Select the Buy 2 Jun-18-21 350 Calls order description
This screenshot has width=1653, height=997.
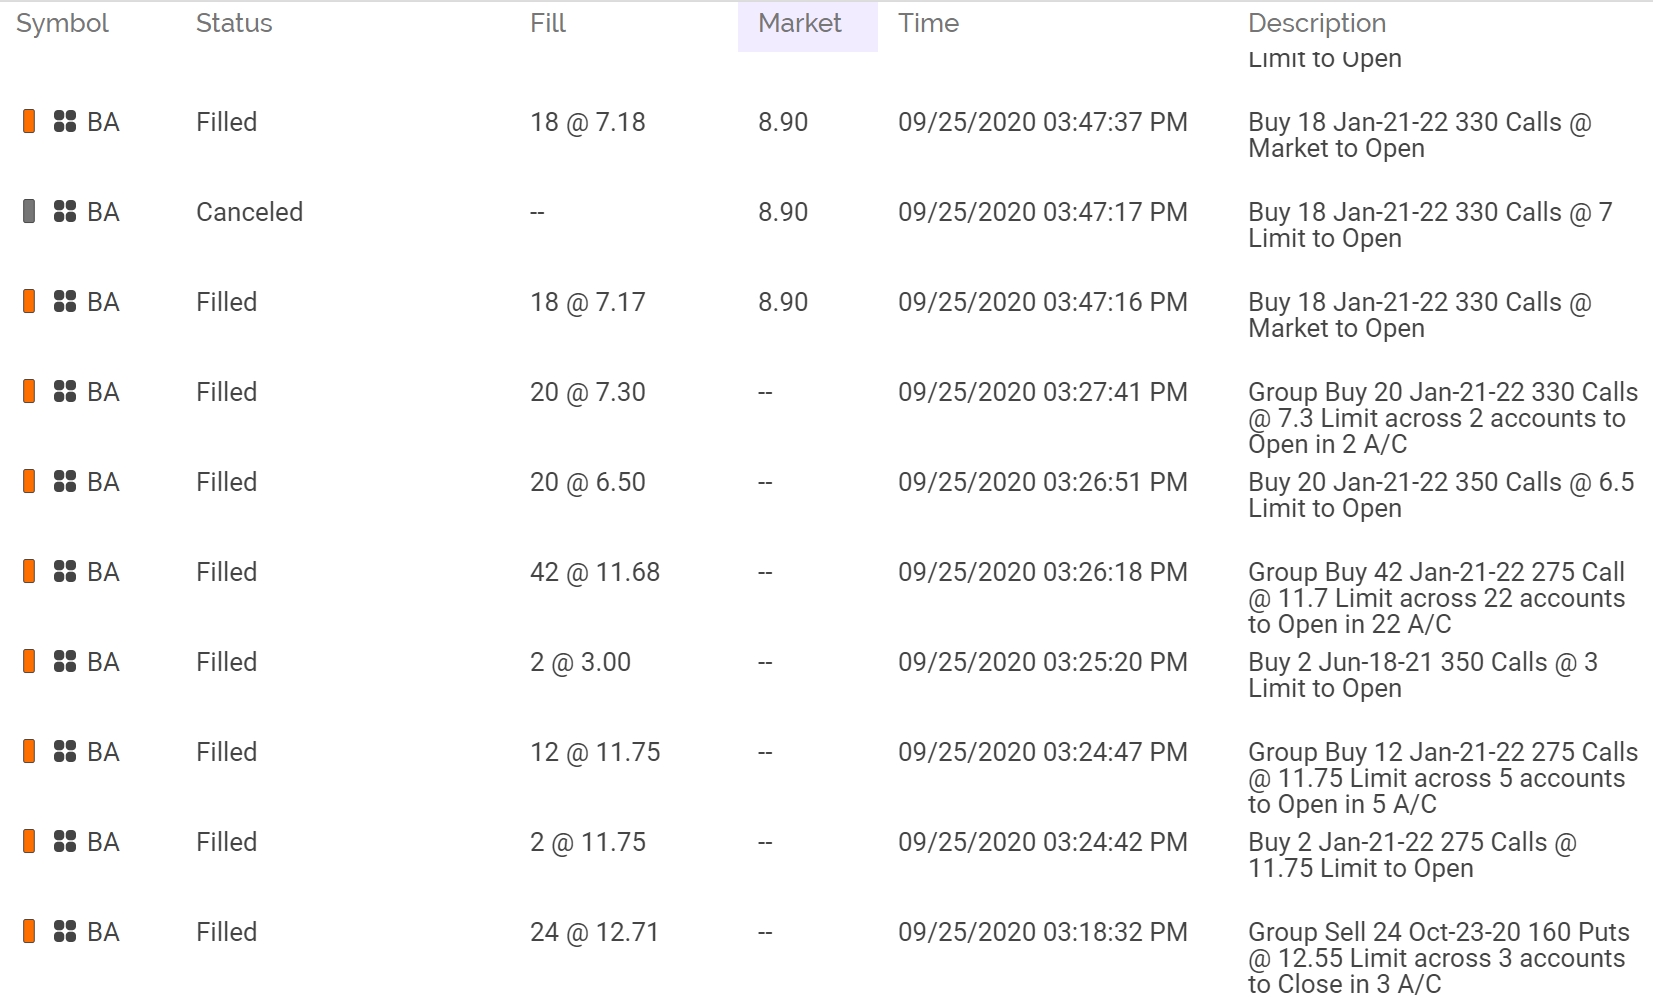[1422, 675]
